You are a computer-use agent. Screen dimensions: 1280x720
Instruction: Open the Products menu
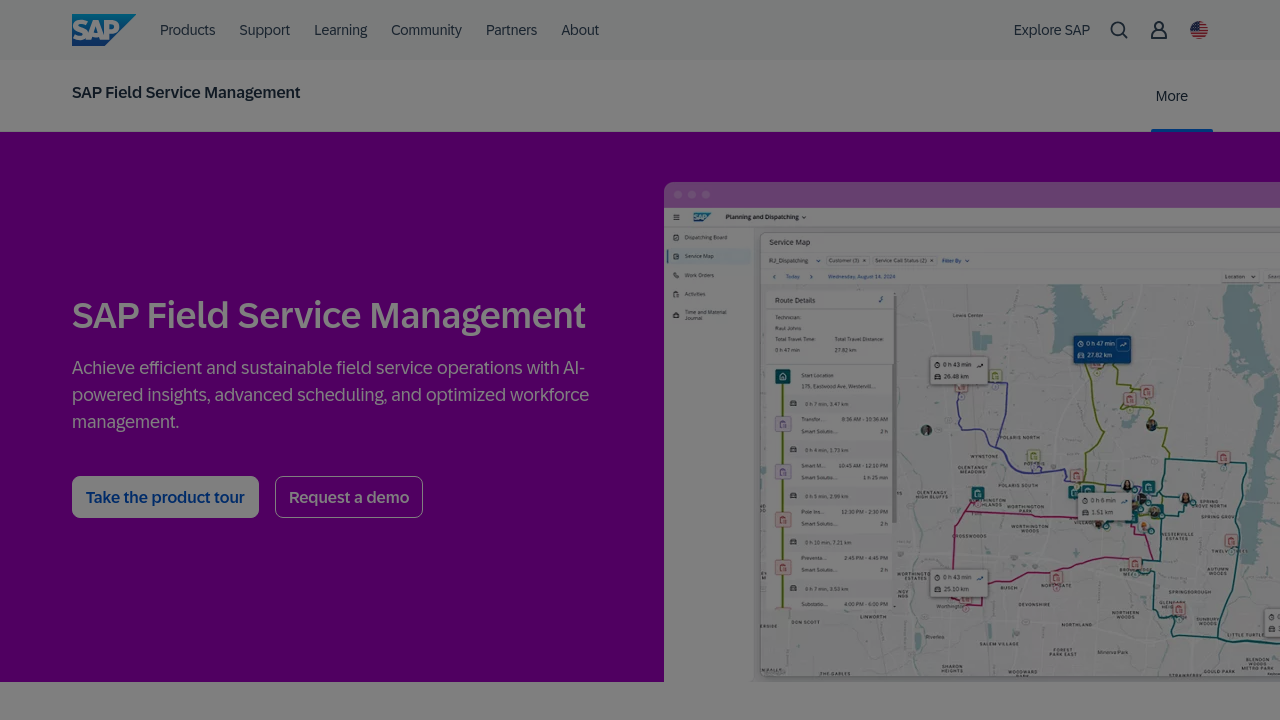(187, 30)
